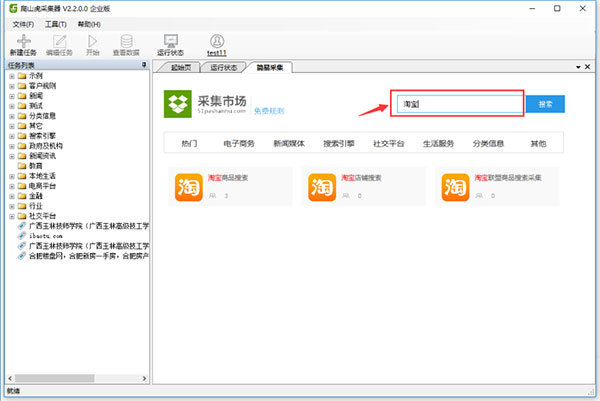Screen dimensions: 600x401
Task: Open the tab list dropdown arrow
Action: click(578, 67)
